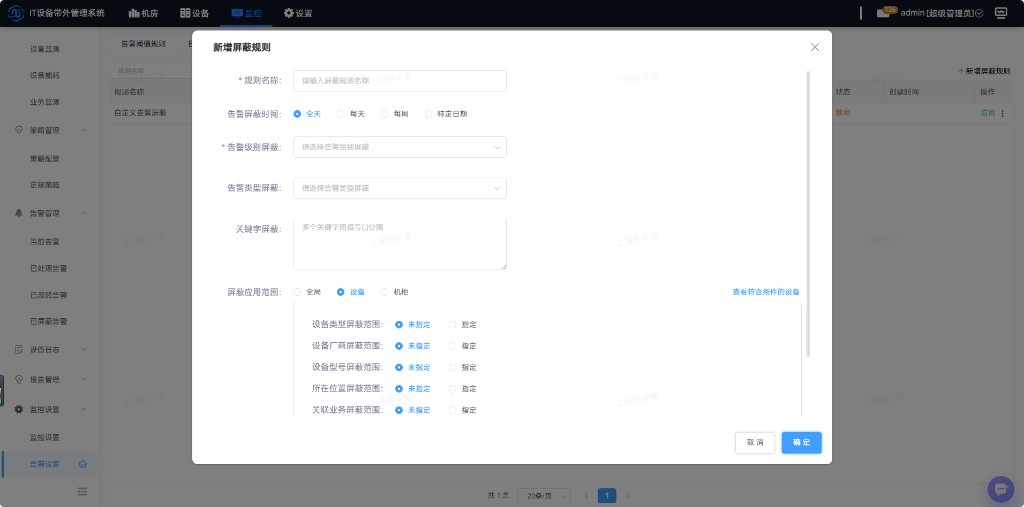Open the 监控设置 sub-item in sidebar

44,437
